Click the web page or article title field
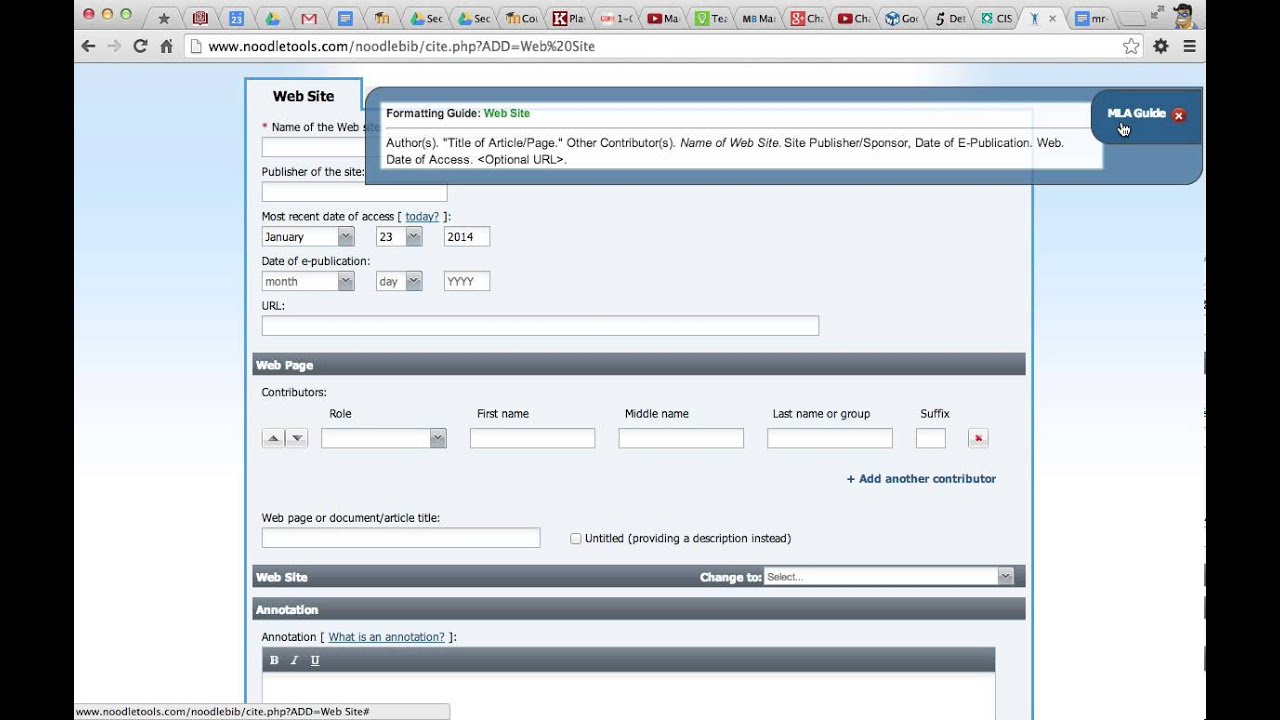1280x720 pixels. 401,538
